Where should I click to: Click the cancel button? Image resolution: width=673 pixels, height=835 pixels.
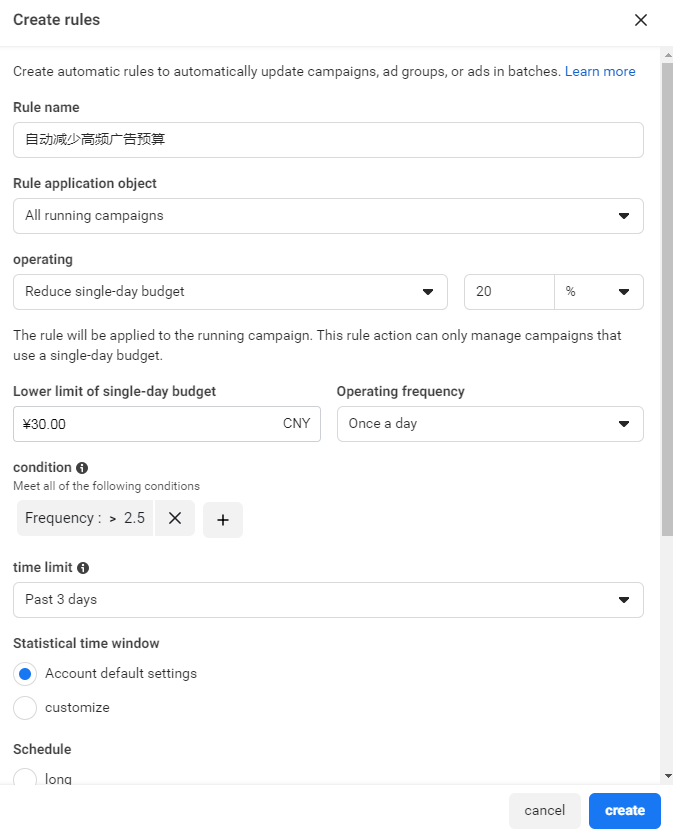[x=545, y=811]
